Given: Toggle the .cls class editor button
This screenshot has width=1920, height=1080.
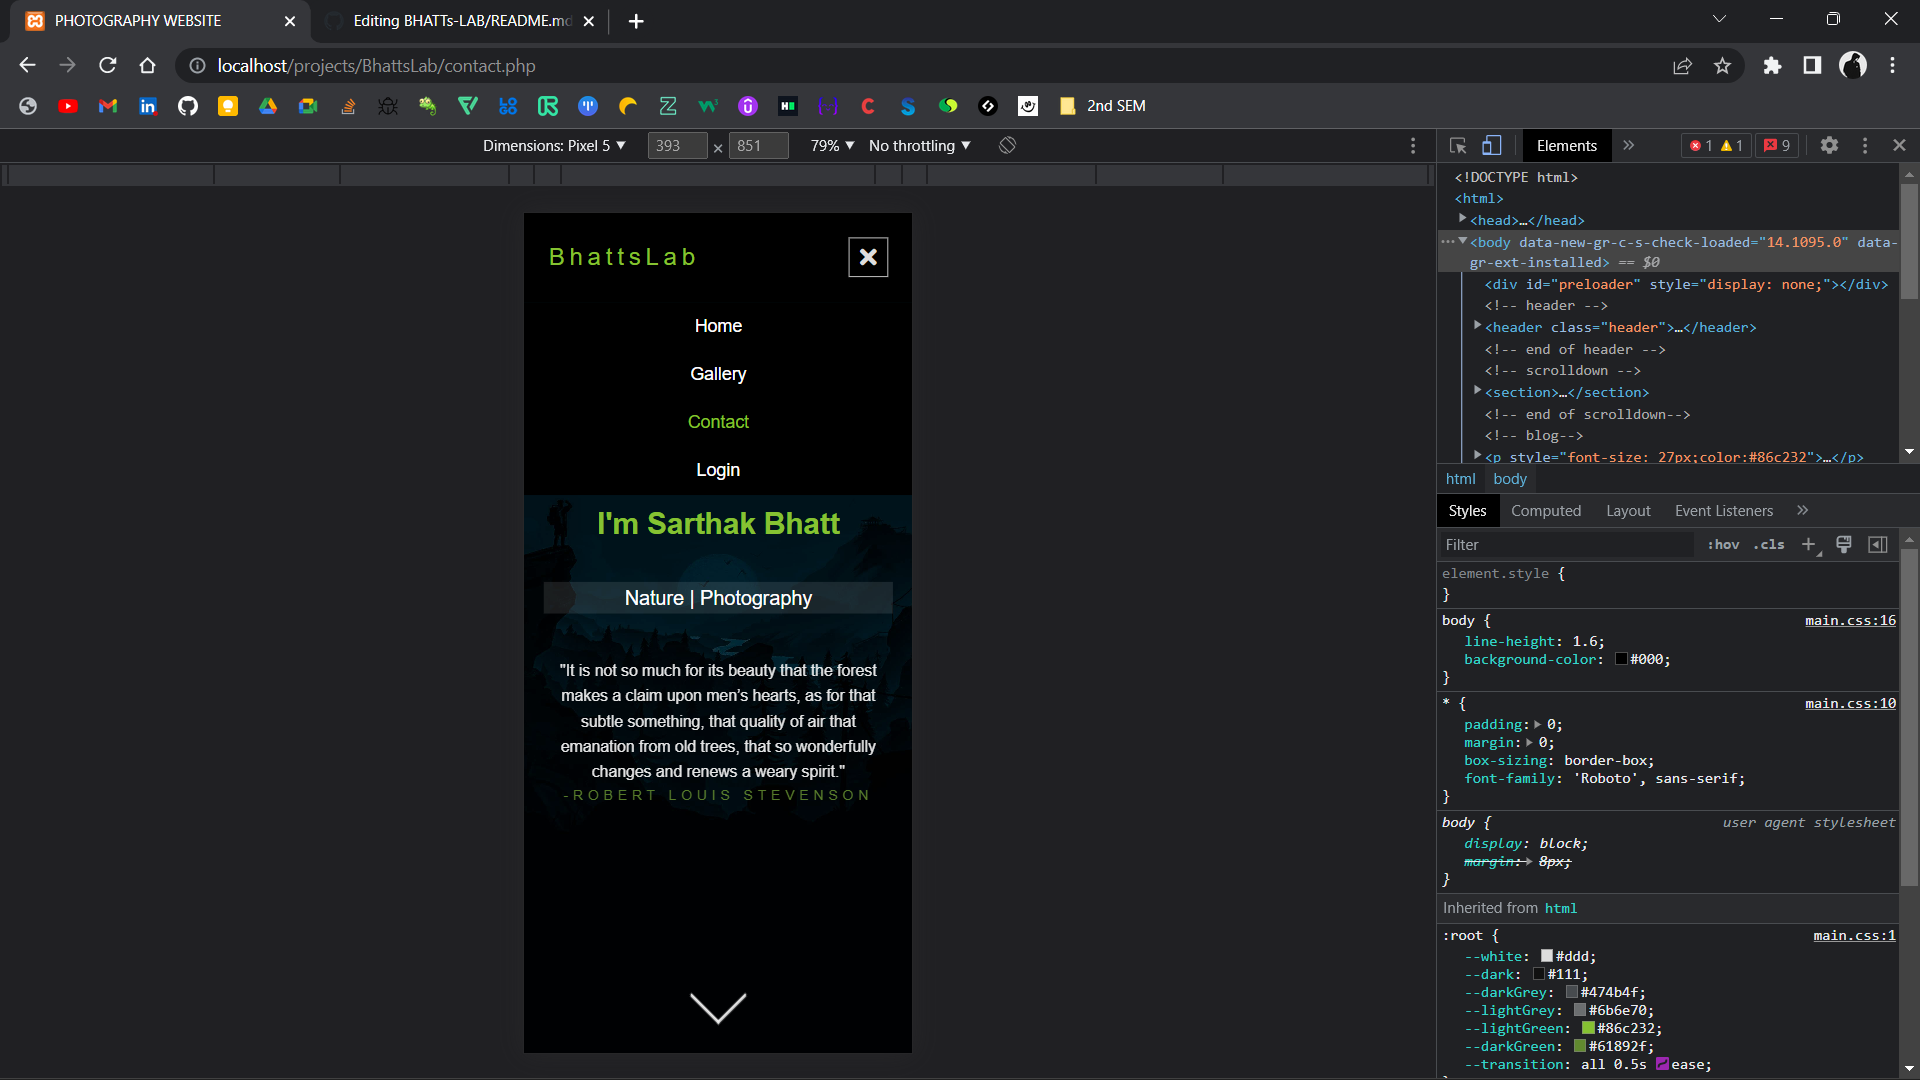Looking at the screenshot, I should (x=1769, y=545).
